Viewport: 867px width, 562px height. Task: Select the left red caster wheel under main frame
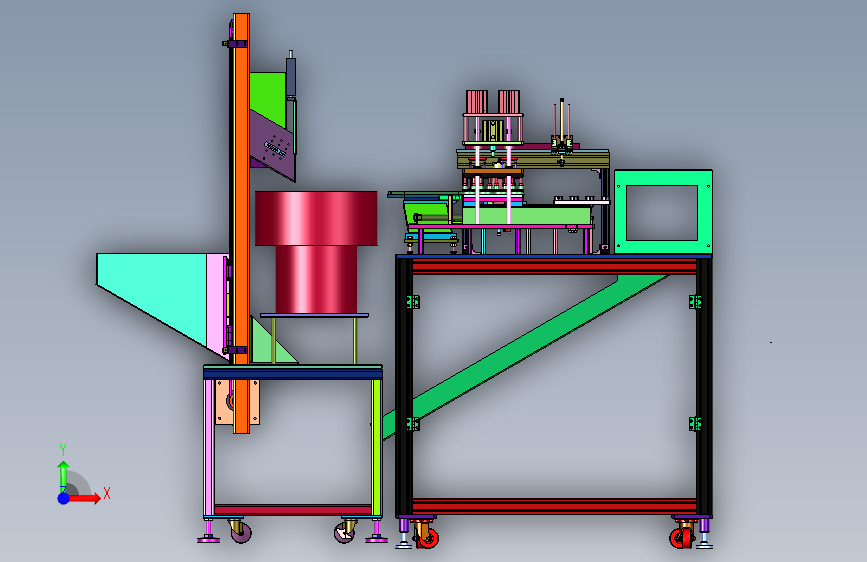click(x=427, y=538)
